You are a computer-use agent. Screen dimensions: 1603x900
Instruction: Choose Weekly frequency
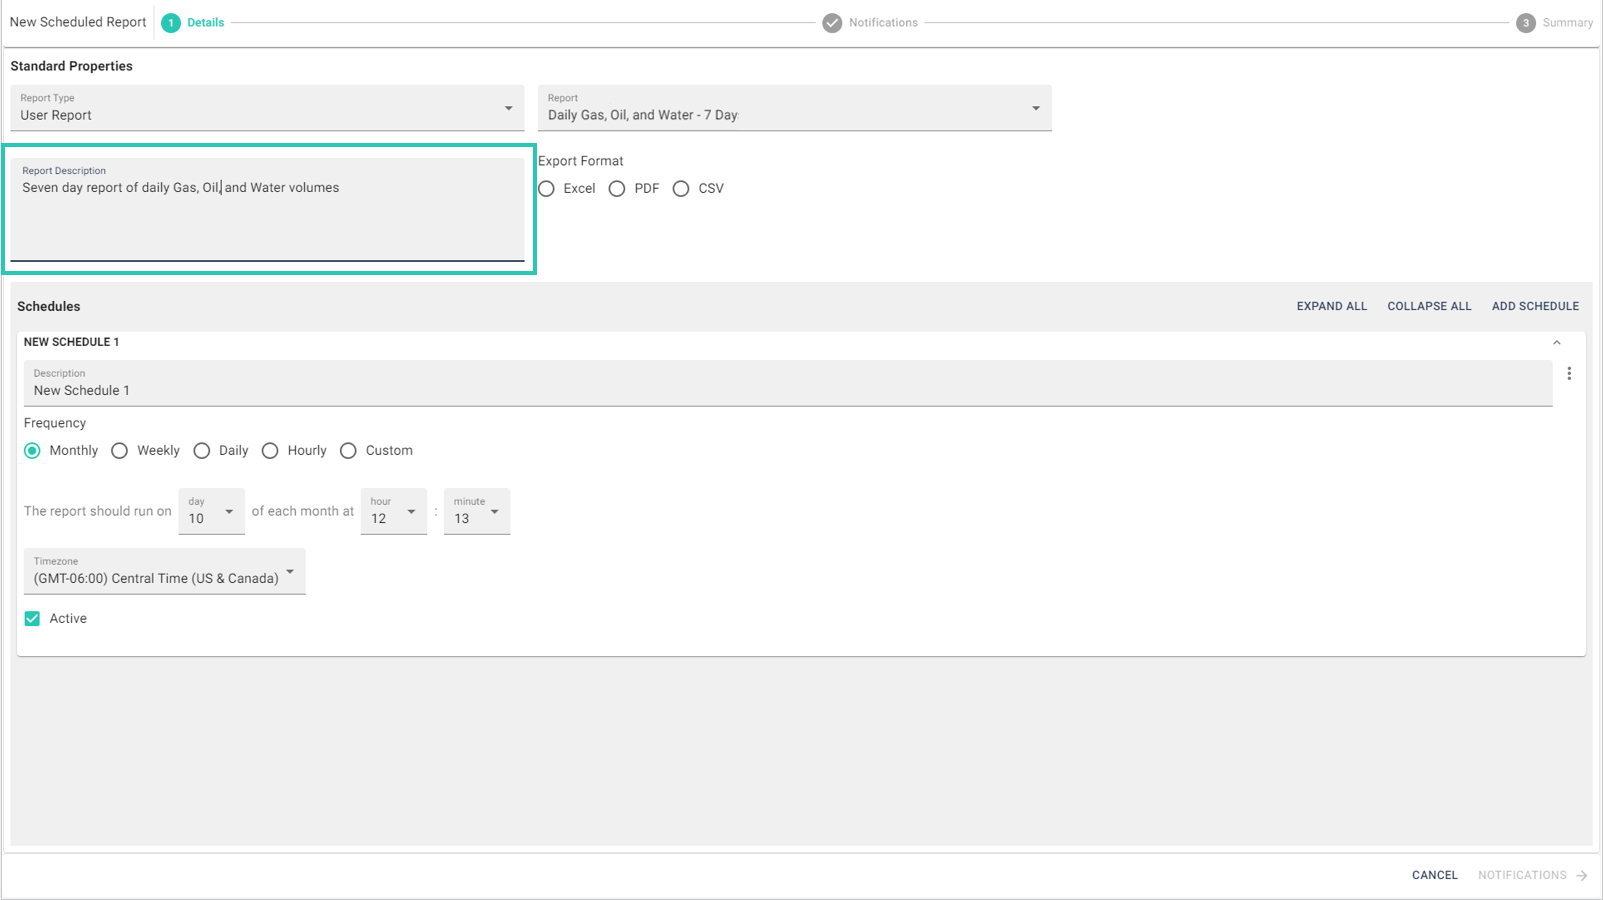click(120, 451)
